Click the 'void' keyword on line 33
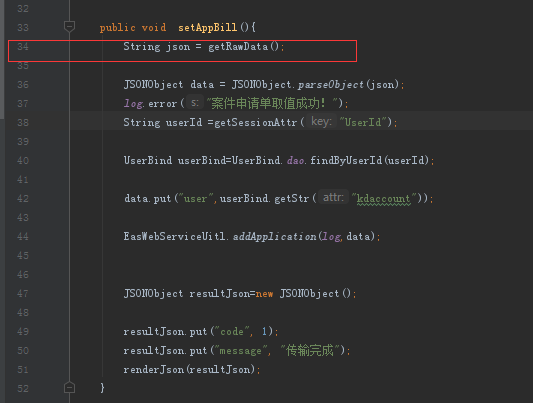The height and width of the screenshot is (403, 533). [x=154, y=28]
